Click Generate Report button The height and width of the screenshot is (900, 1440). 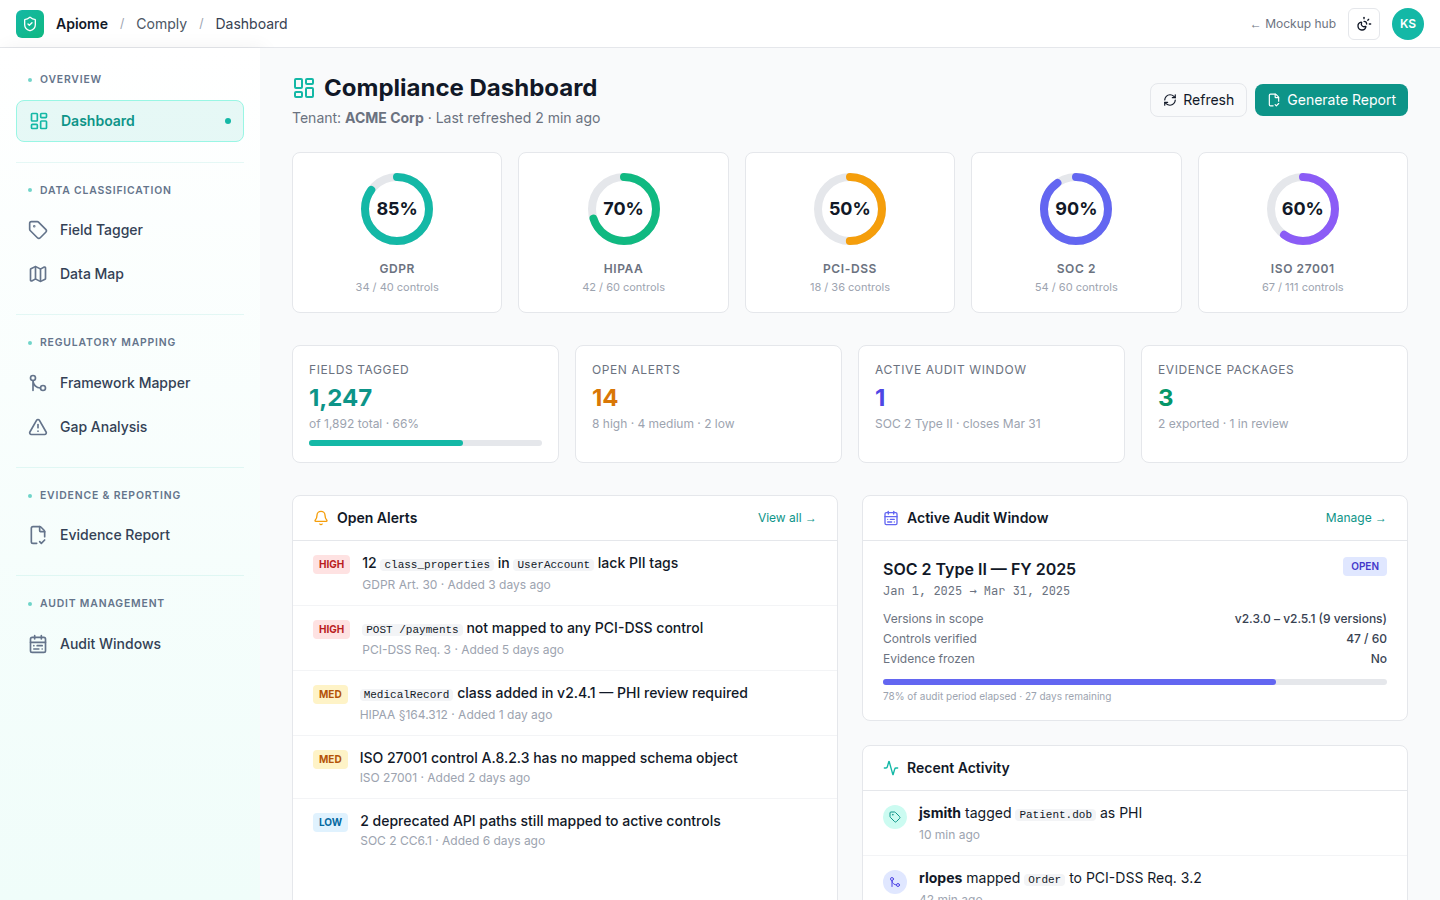(x=1331, y=100)
